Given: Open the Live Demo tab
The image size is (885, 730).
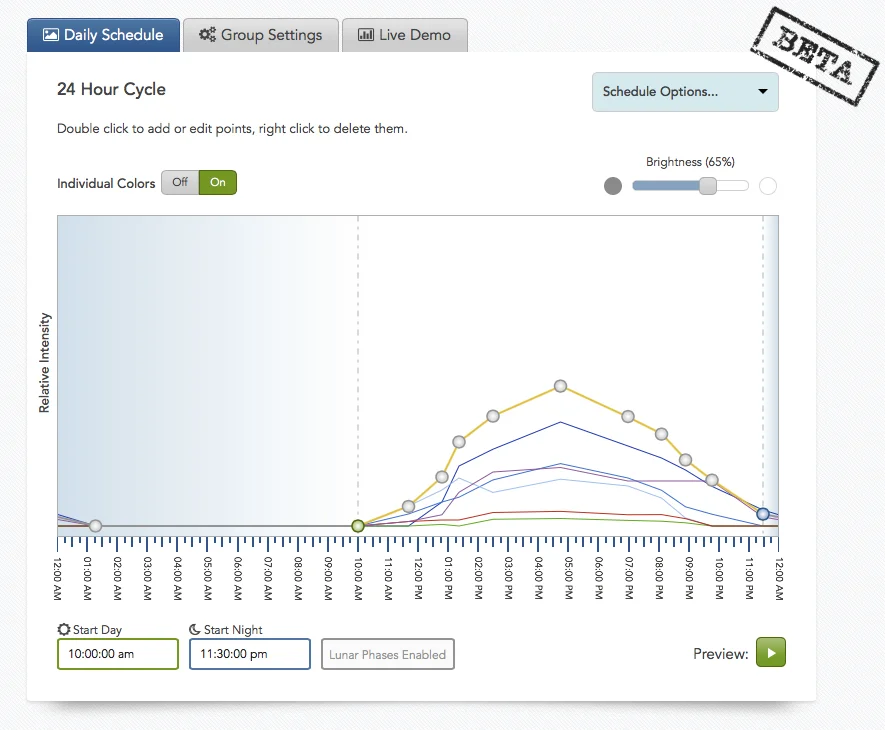Looking at the screenshot, I should (x=405, y=34).
